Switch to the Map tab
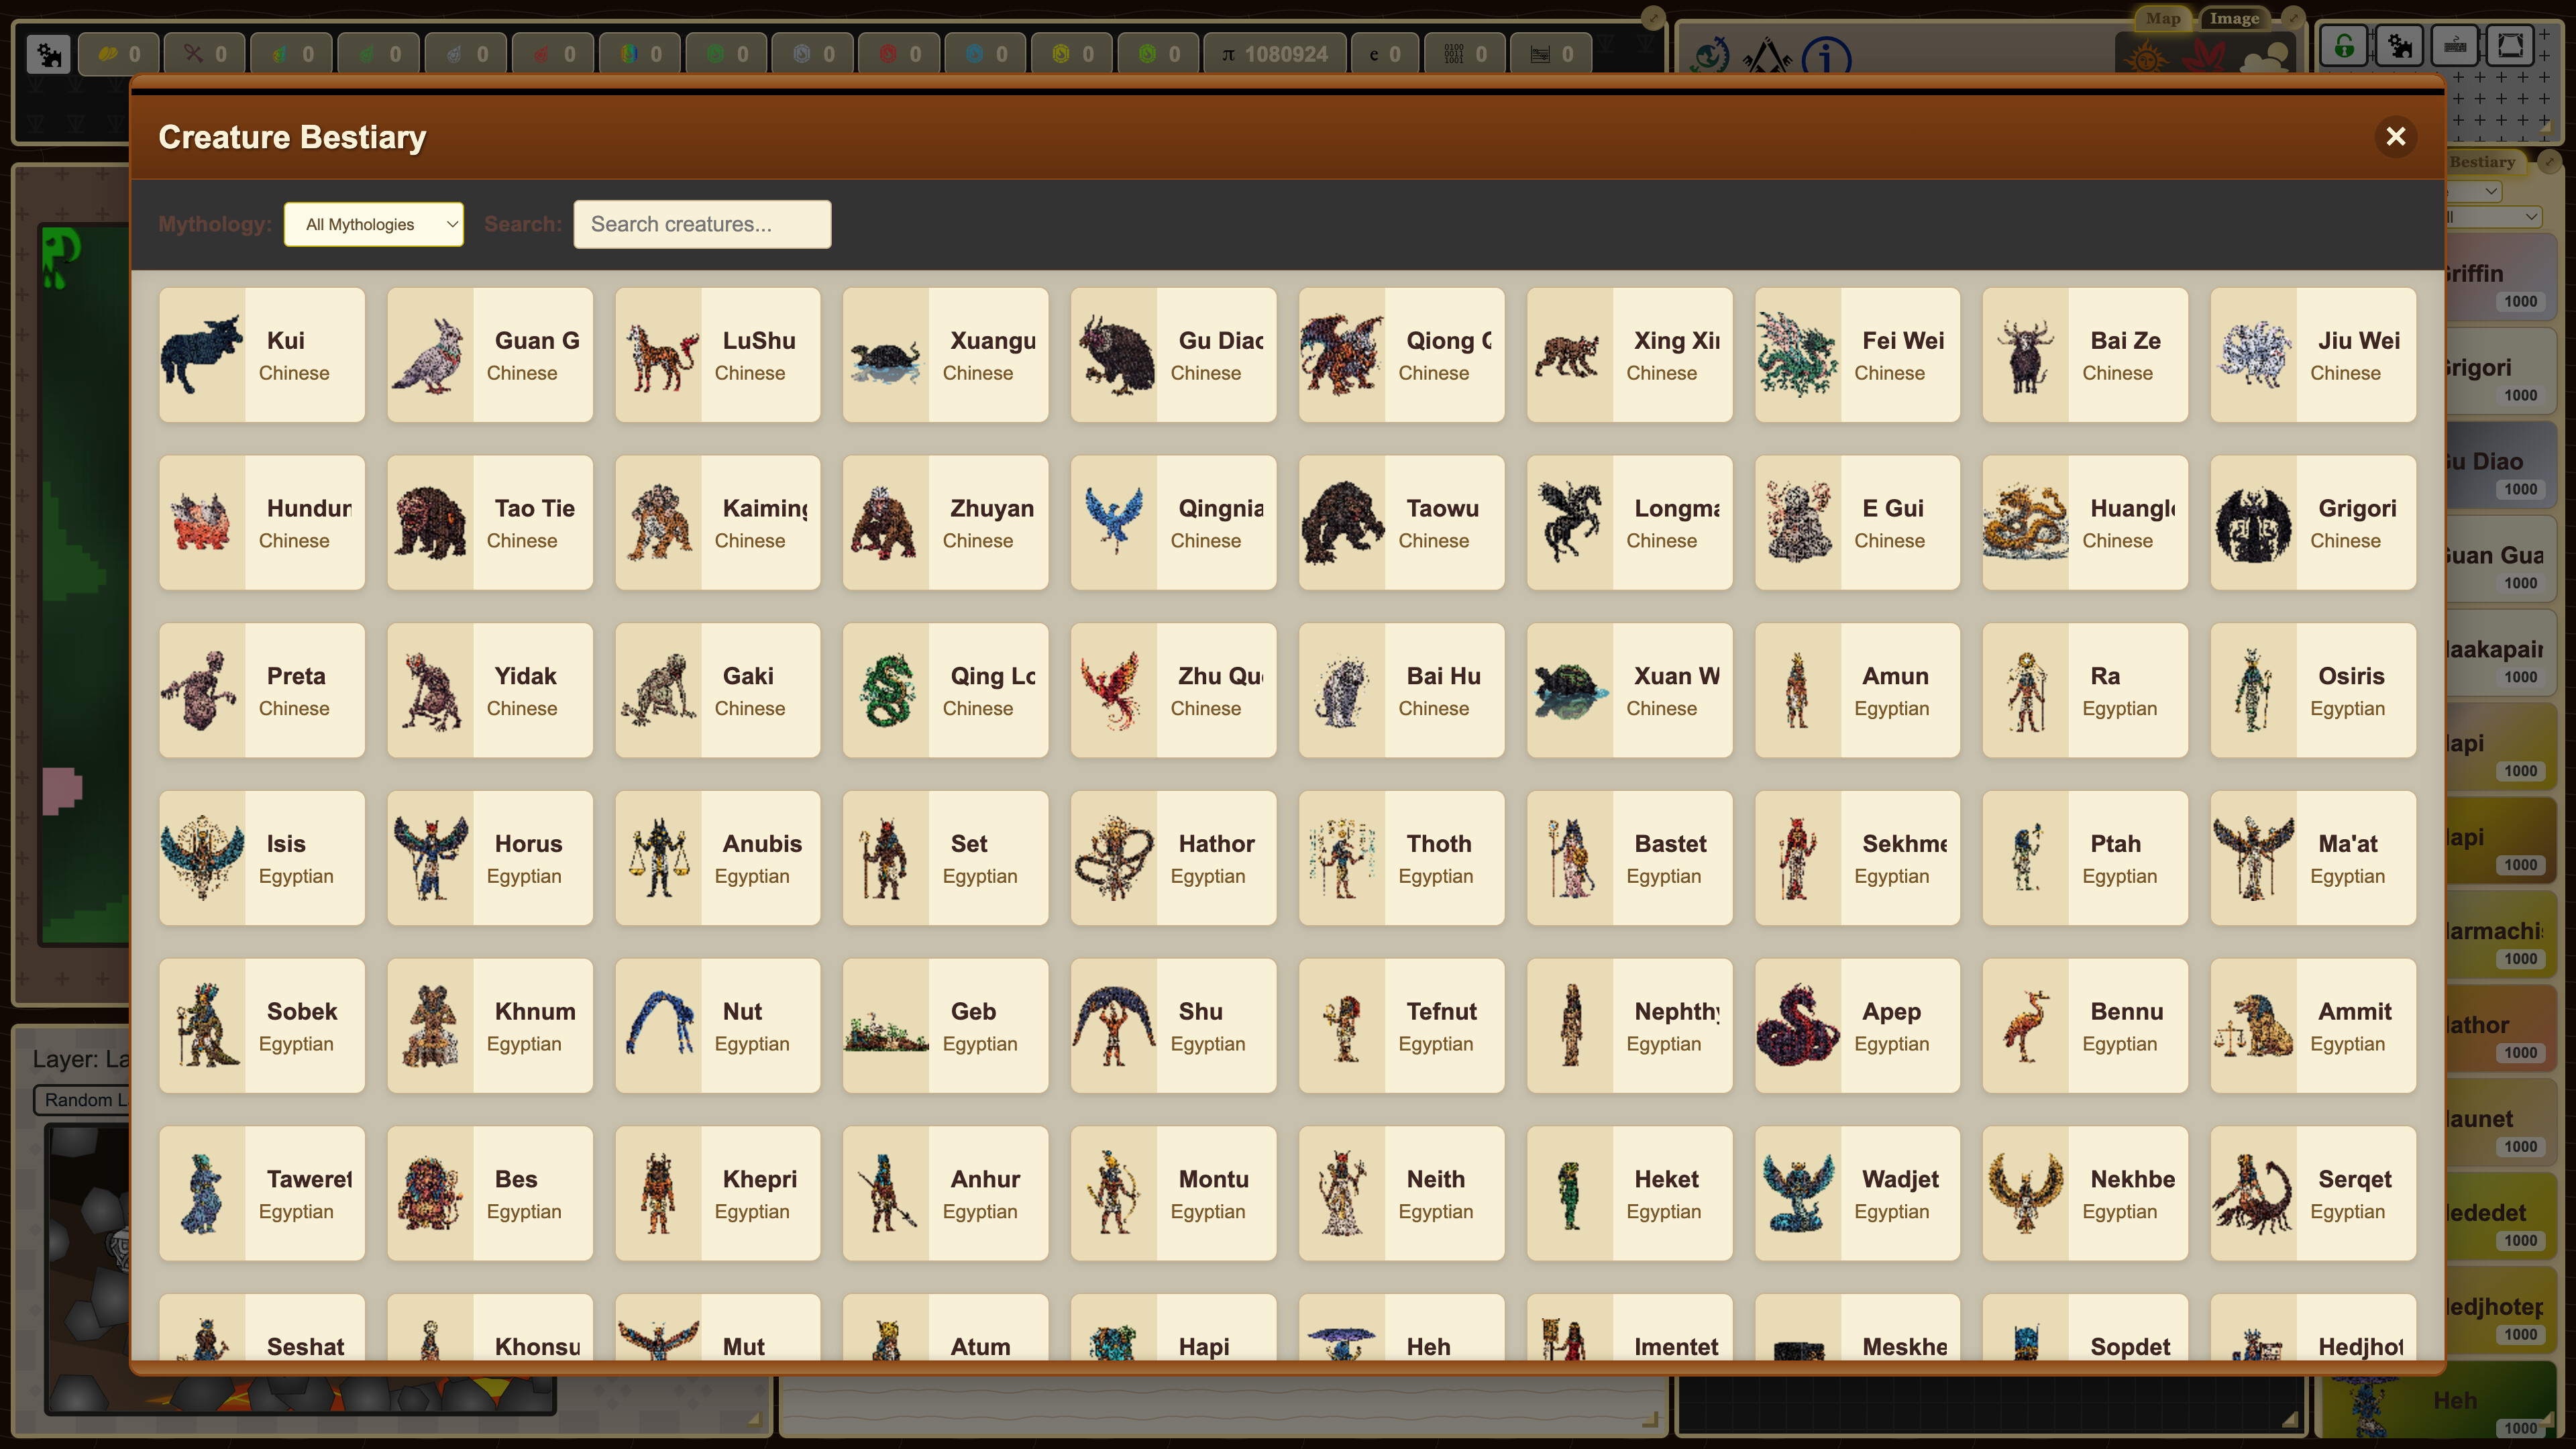Viewport: 2576px width, 1449px height. point(2163,18)
